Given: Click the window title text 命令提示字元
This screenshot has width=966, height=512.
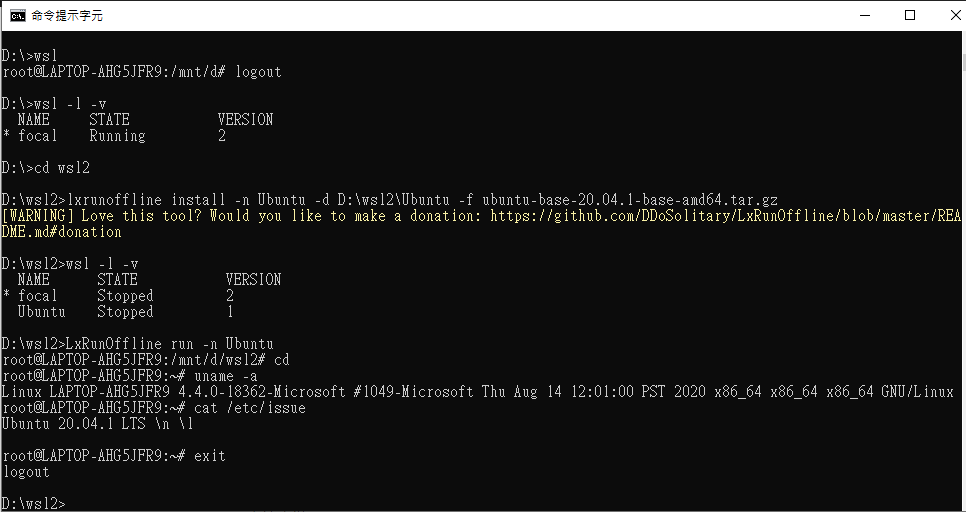Looking at the screenshot, I should pos(66,16).
